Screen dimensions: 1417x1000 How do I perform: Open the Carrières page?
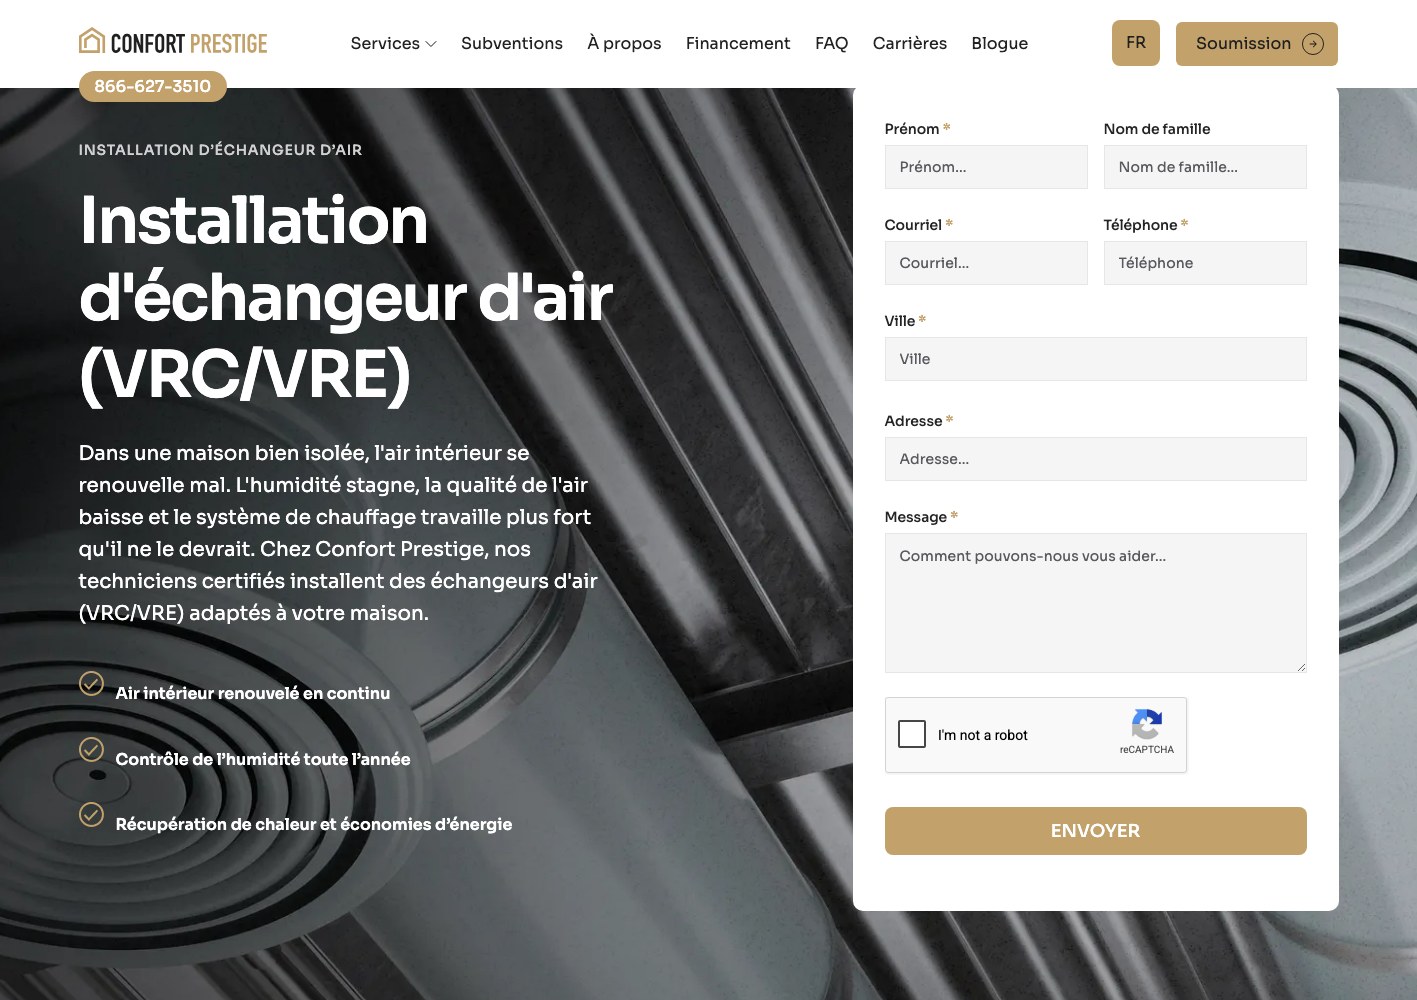pyautogui.click(x=910, y=43)
